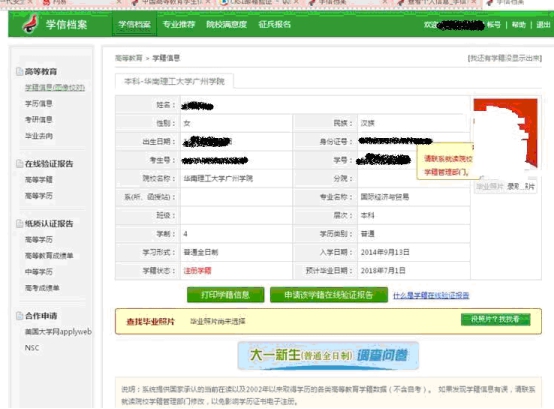This screenshot has width=554, height=409.
Task: Click the 没照片?找找看 button
Action: 495,319
